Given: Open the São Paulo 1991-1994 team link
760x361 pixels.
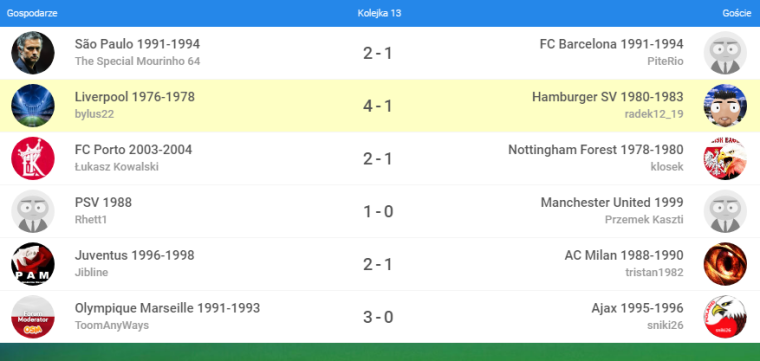Looking at the screenshot, I should (137, 44).
